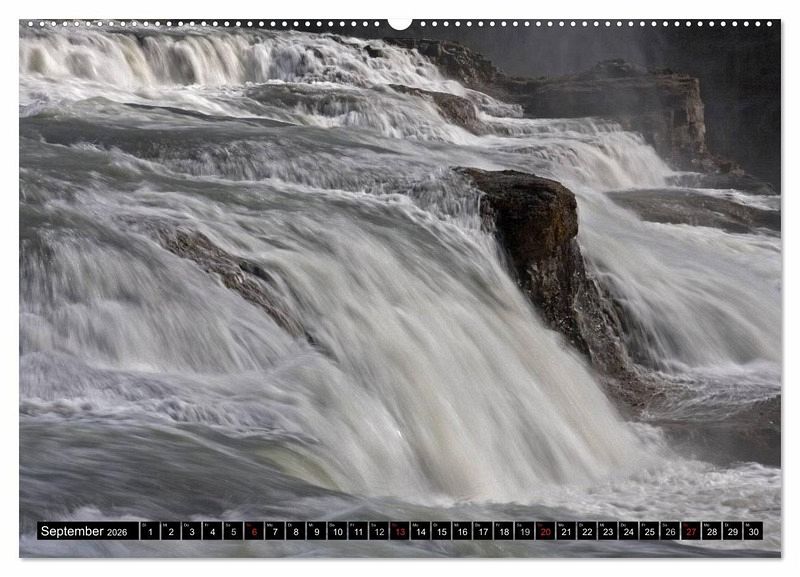Choose day 4 on the date bar
This screenshot has width=800, height=577.
point(212,531)
